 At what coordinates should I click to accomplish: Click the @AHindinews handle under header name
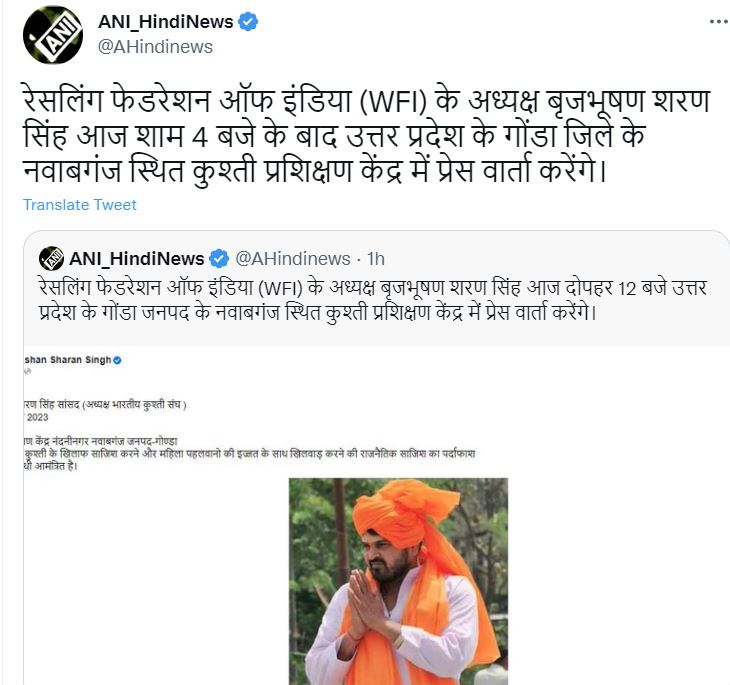coord(155,47)
